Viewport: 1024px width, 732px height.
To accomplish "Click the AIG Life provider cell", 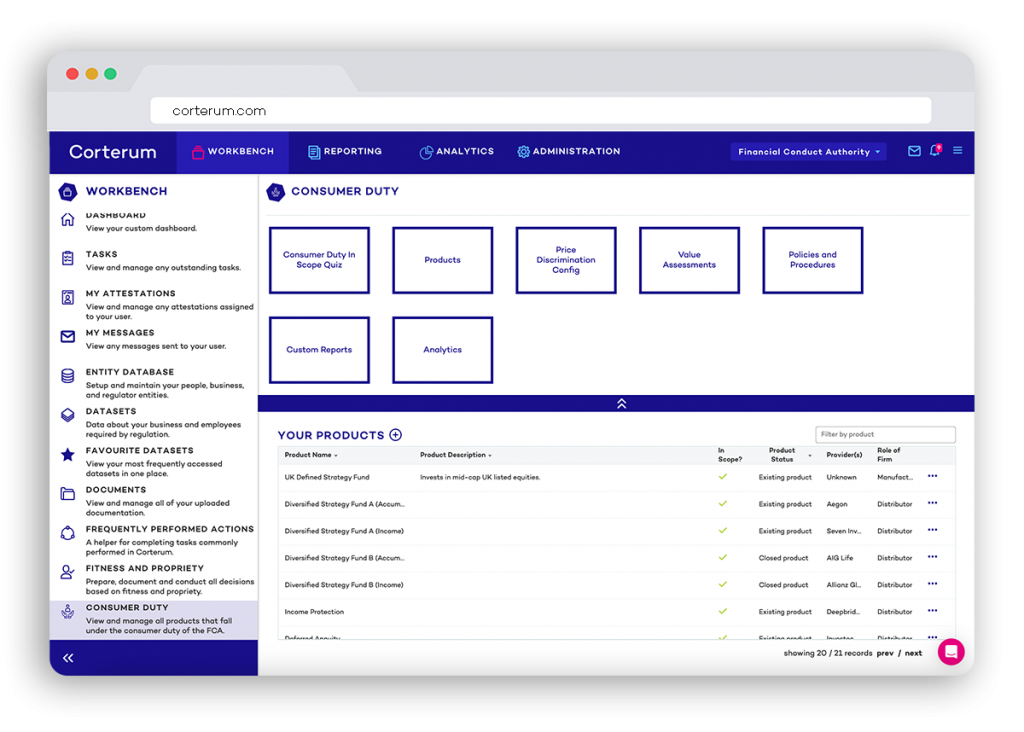I will pos(840,558).
